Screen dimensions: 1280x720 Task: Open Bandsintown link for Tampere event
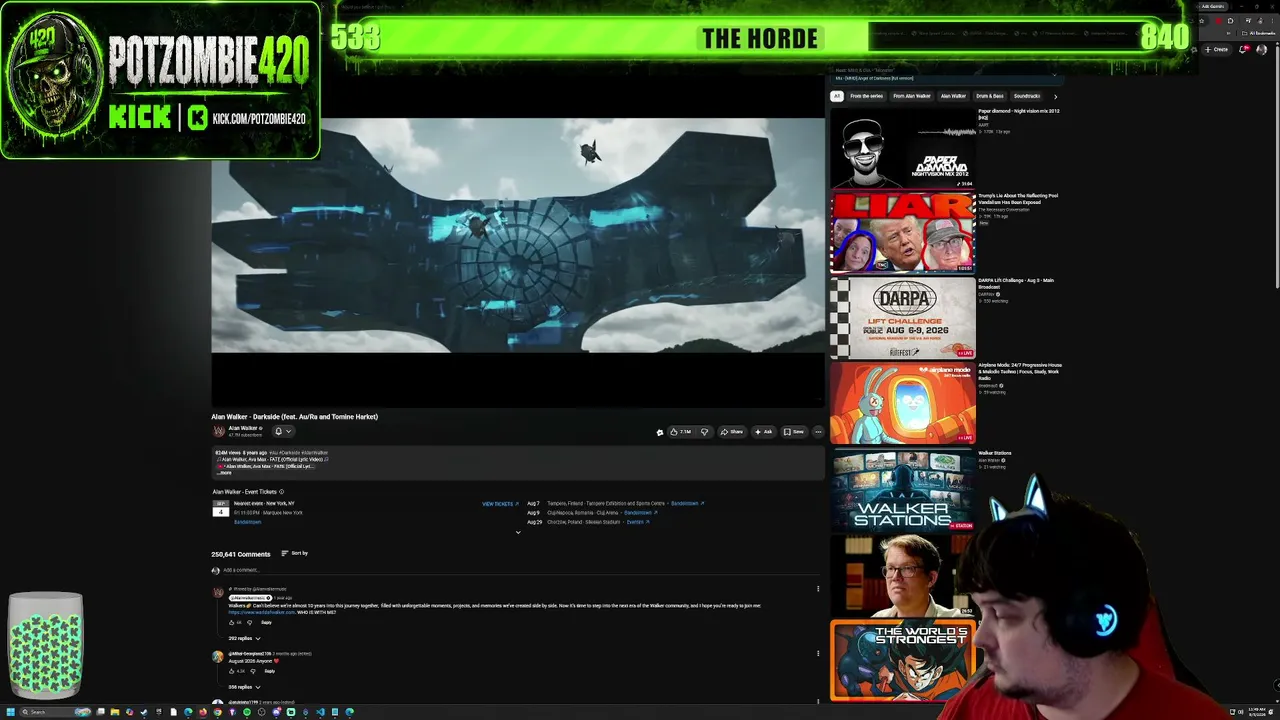click(687, 504)
